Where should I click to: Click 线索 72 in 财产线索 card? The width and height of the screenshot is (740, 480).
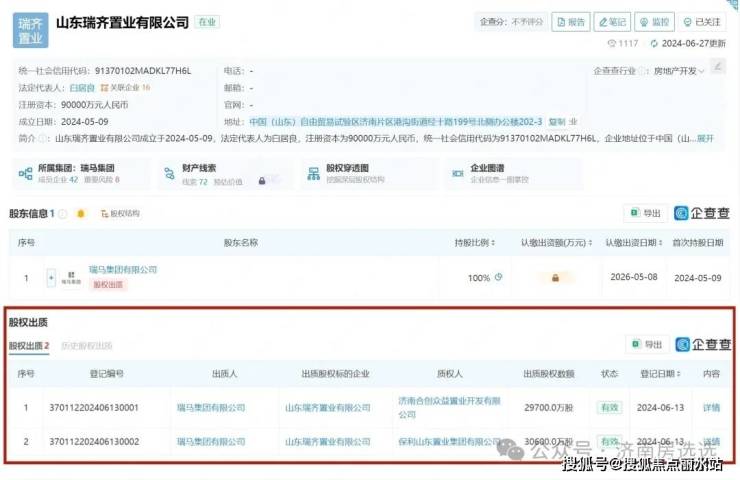[x=195, y=182]
